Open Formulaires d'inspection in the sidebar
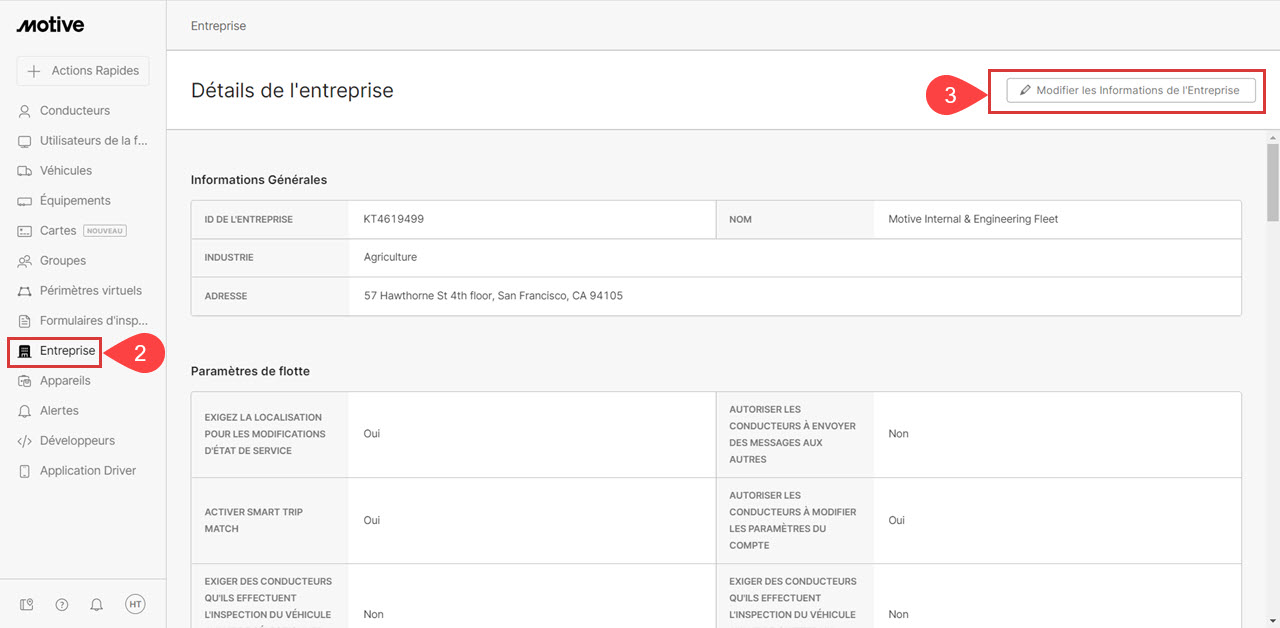 point(93,321)
